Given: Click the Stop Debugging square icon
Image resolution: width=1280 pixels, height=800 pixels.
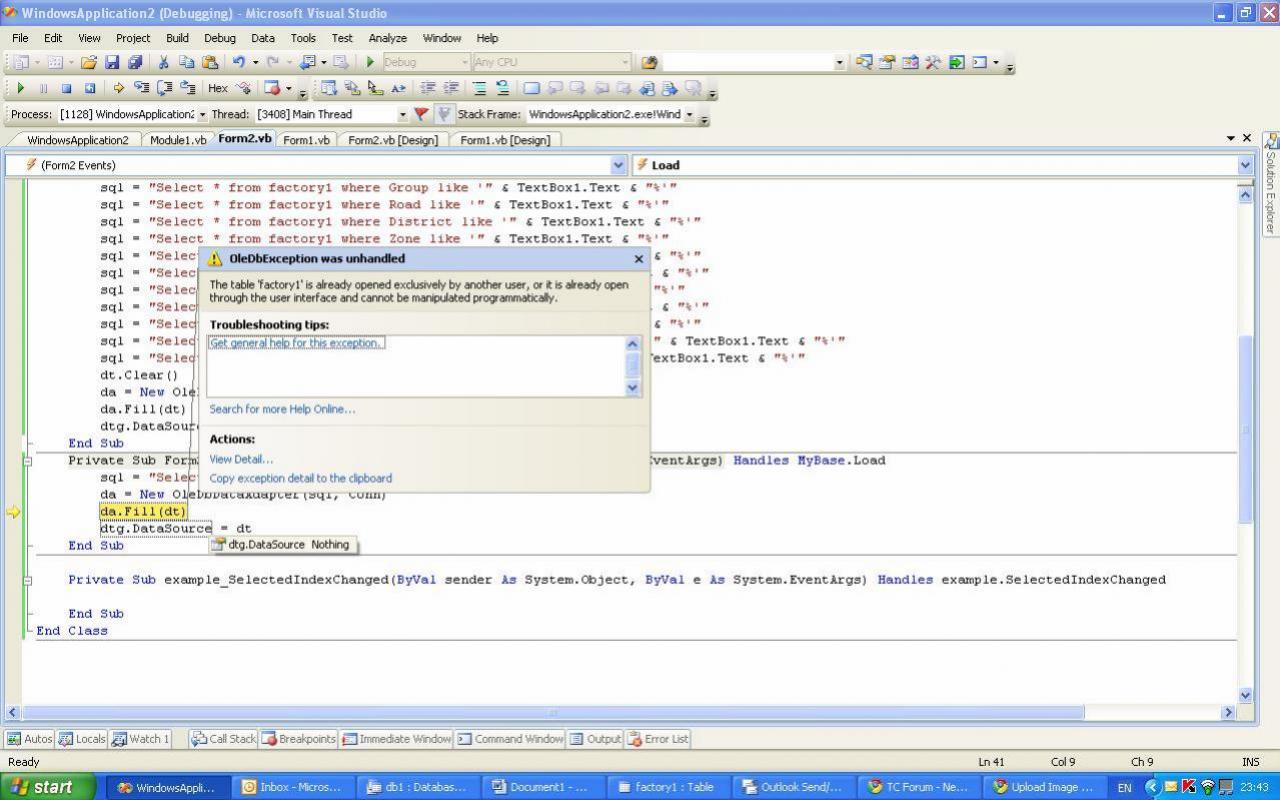Looking at the screenshot, I should click(x=66, y=89).
